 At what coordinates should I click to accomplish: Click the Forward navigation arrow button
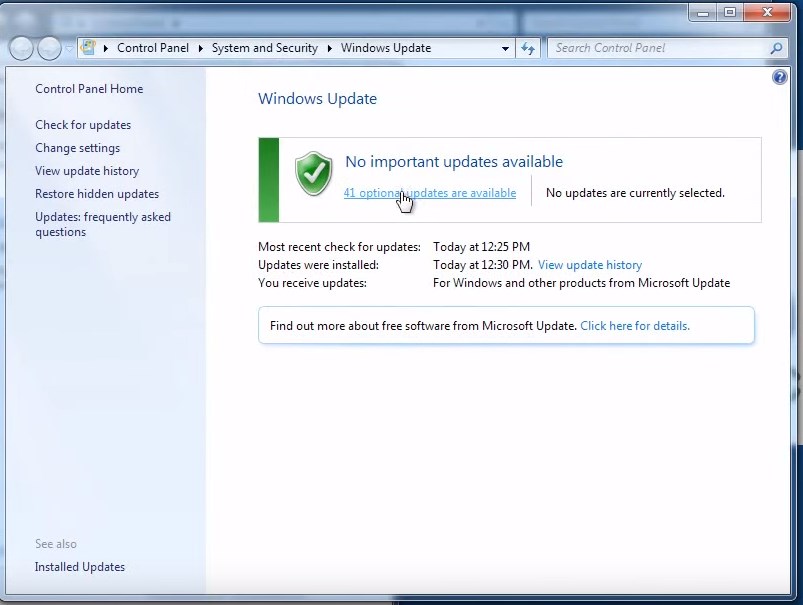pyautogui.click(x=49, y=48)
